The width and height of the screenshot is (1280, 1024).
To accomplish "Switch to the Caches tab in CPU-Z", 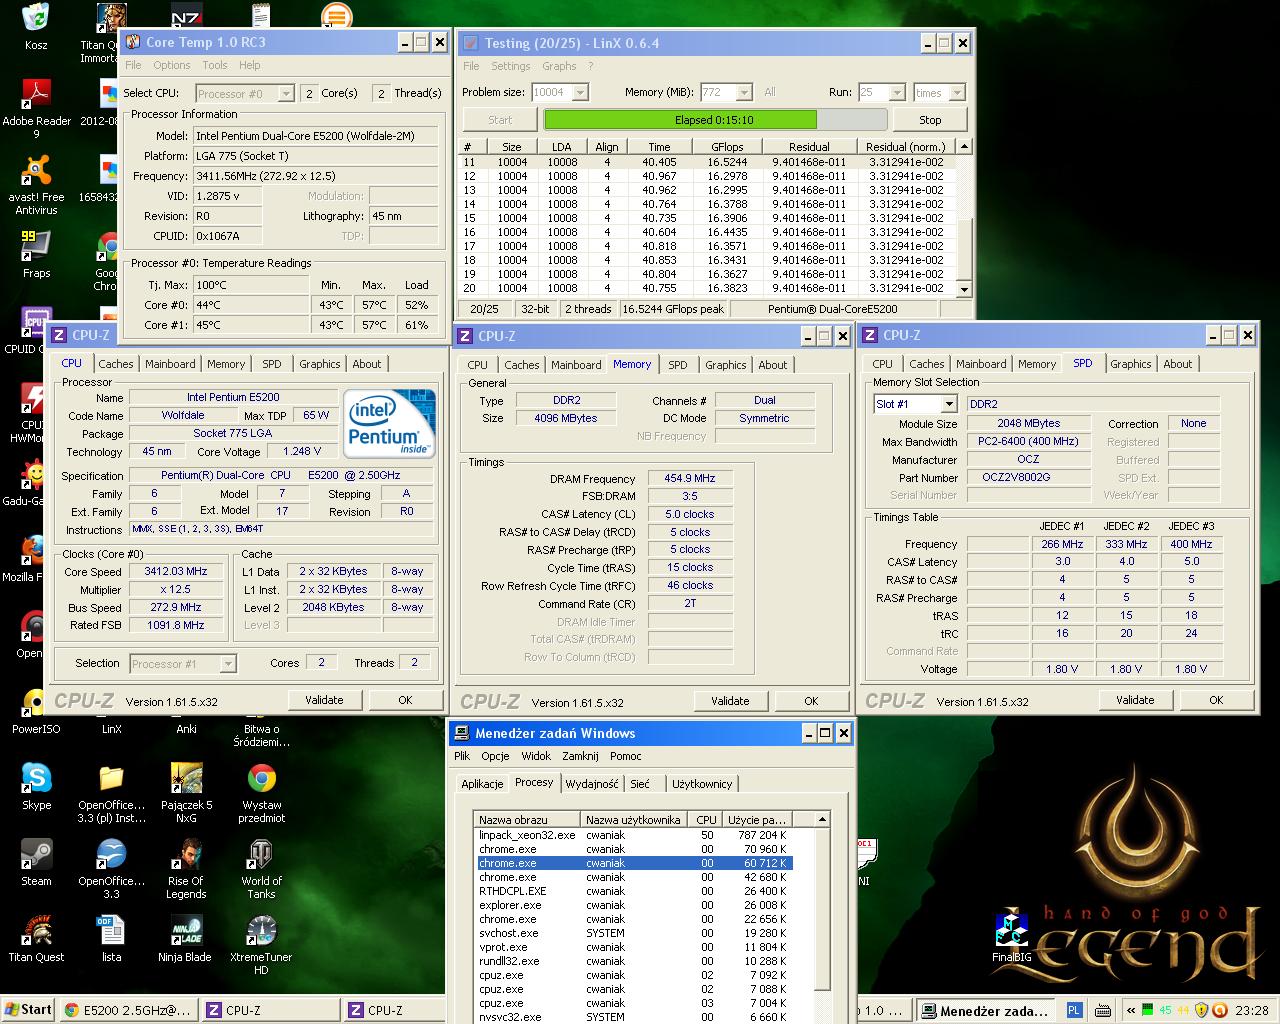I will tap(116, 364).
